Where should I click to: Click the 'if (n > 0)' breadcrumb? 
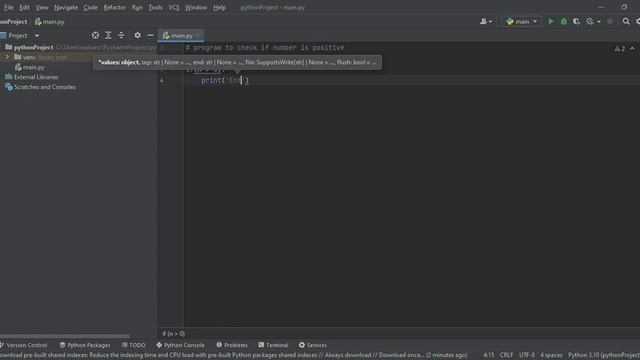[x=173, y=334]
